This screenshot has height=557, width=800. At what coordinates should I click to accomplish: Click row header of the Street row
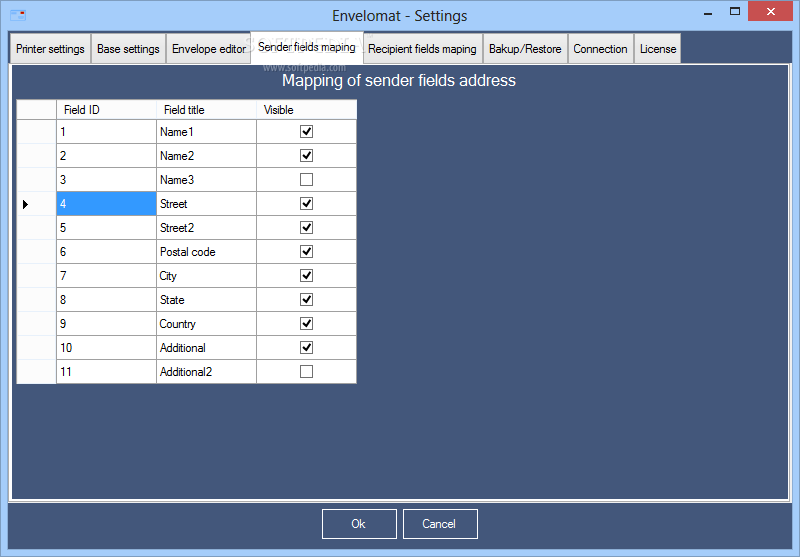tap(36, 204)
